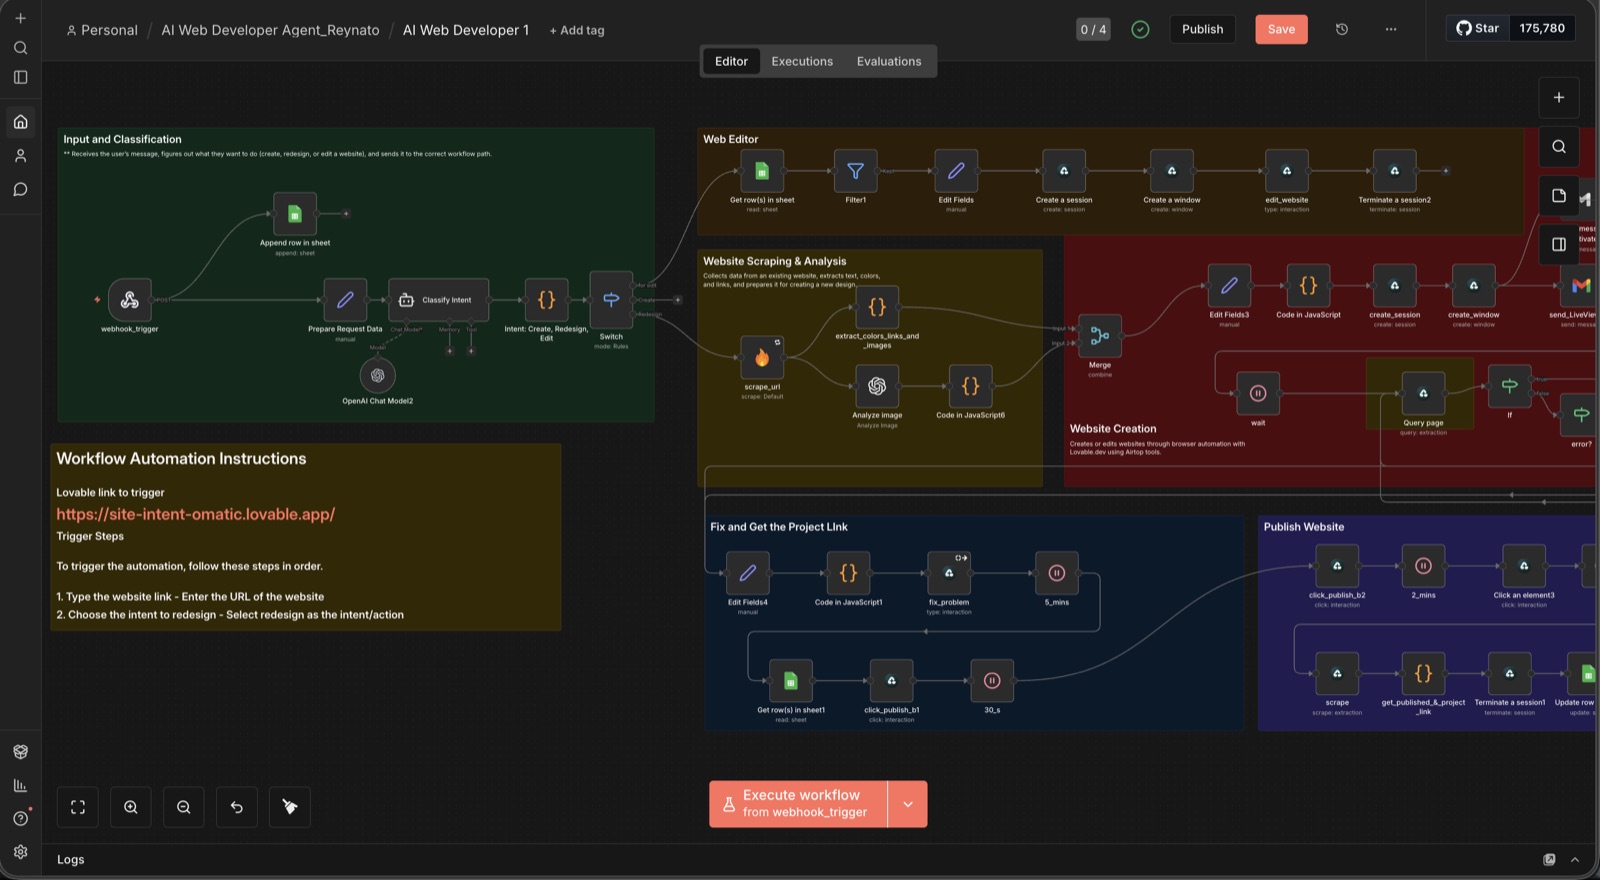
Task: Zoom out of the canvas
Action: (184, 807)
